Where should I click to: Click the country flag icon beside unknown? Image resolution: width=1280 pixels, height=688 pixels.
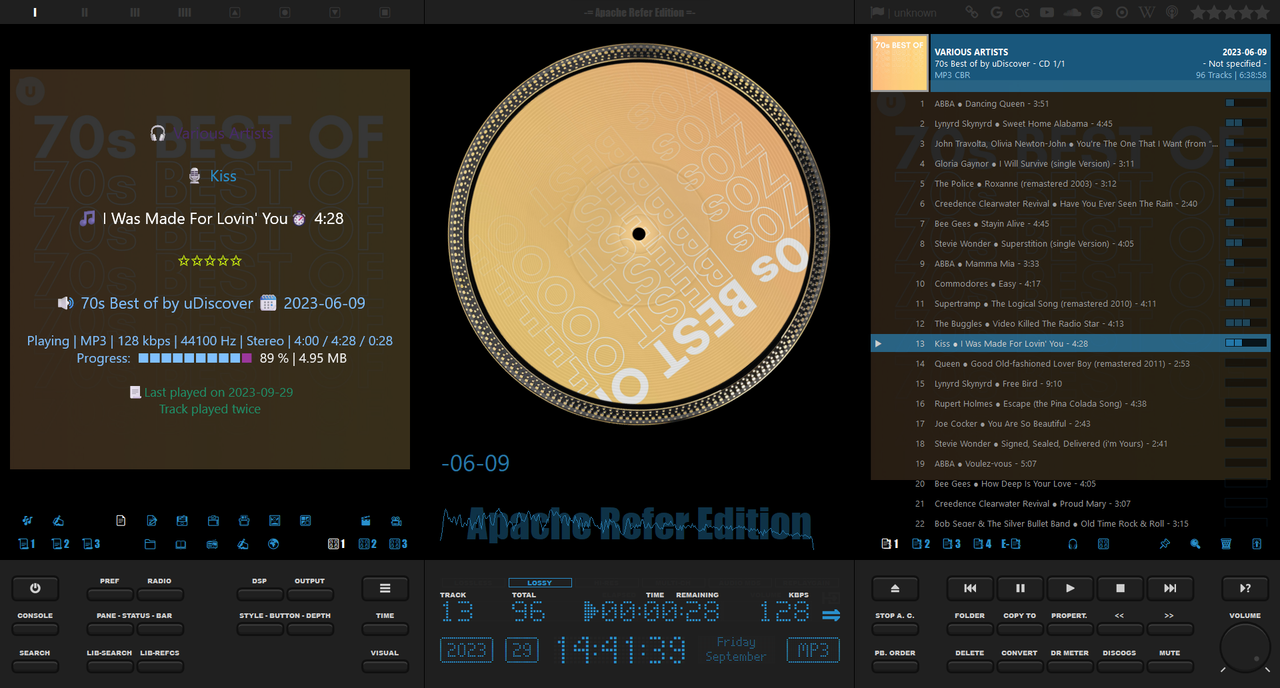tap(877, 12)
